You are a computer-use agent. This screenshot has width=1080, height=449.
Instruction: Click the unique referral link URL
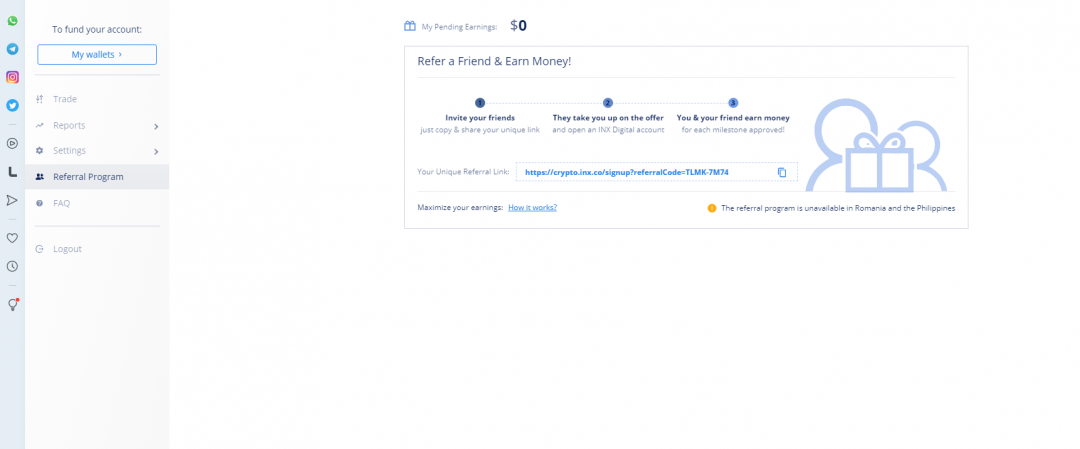pyautogui.click(x=626, y=172)
